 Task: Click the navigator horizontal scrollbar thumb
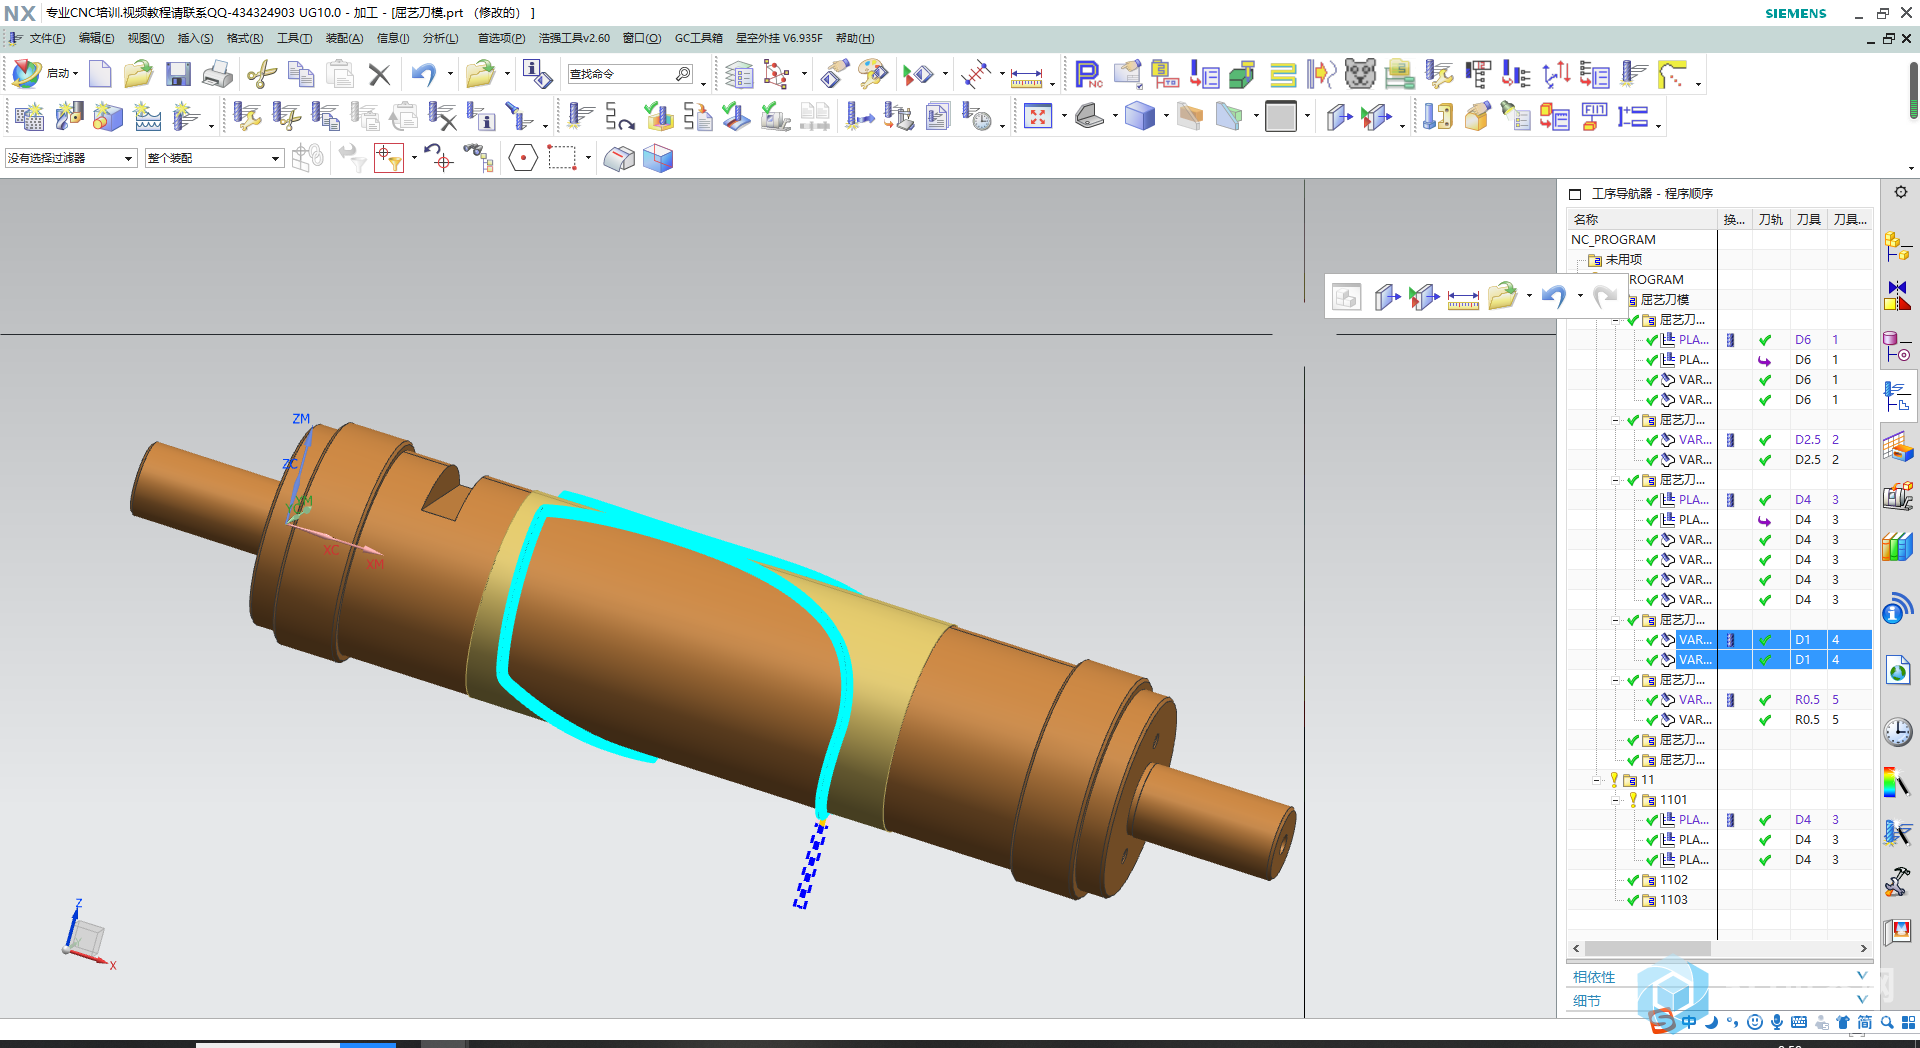pos(1648,948)
